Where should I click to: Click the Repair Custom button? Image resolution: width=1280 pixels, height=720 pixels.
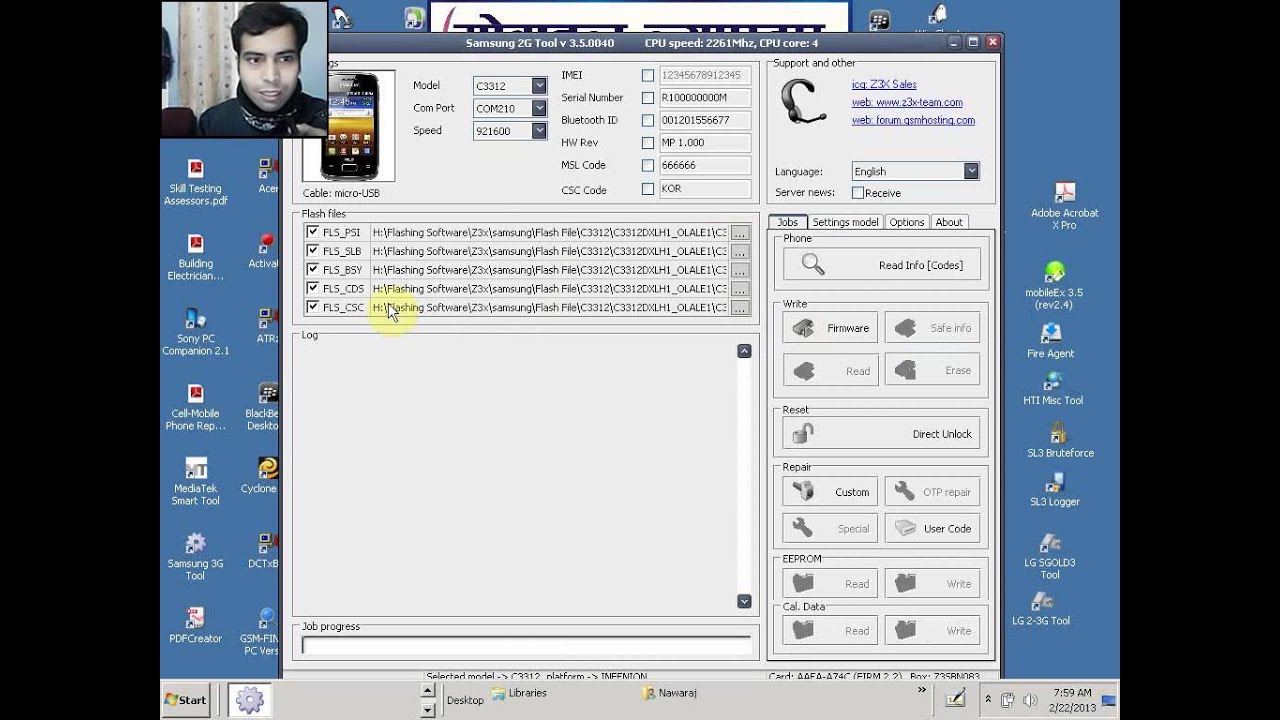(x=830, y=492)
